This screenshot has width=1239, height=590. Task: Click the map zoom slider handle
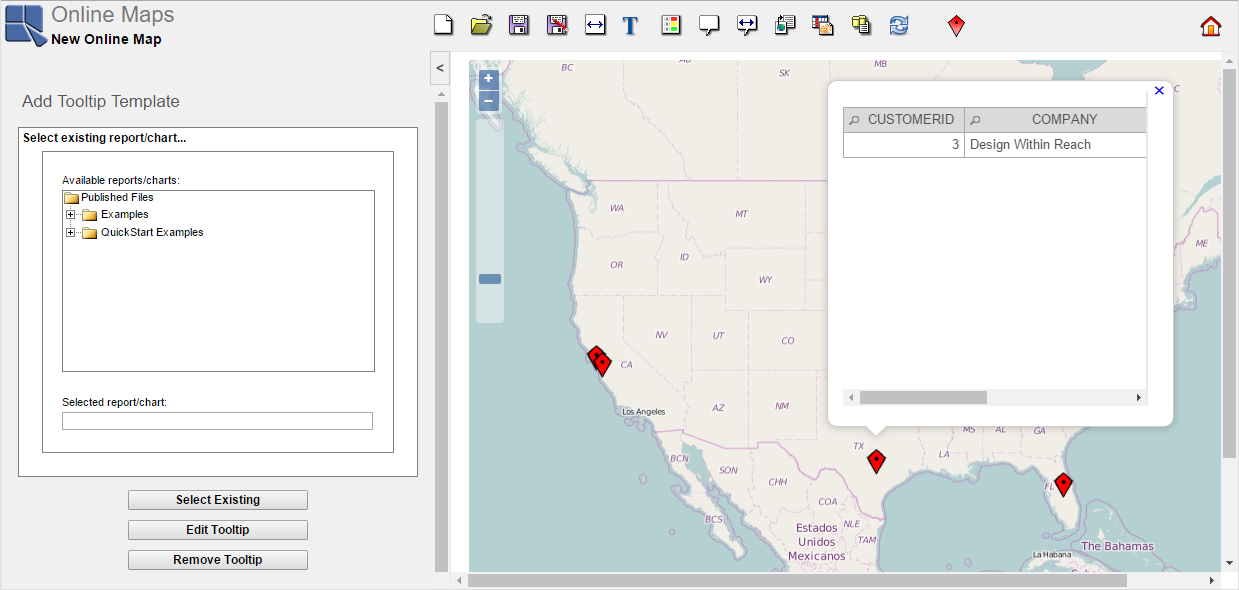coord(490,279)
